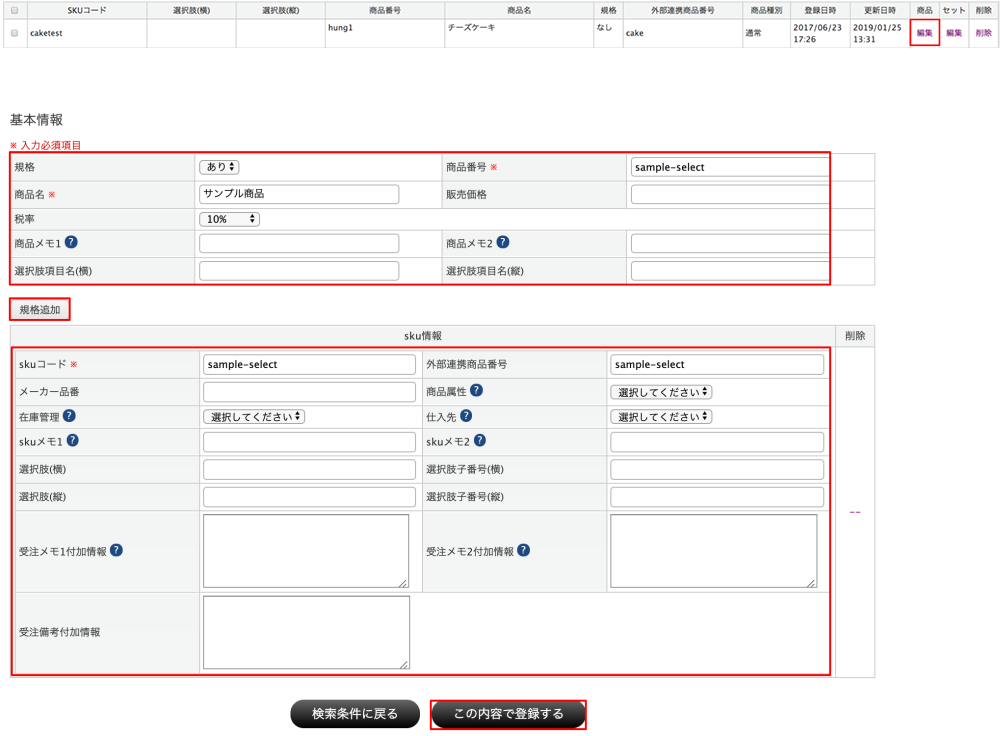The image size is (1000, 736).
Task: Show help for 受注メモ2付加情報
Action: point(523,550)
